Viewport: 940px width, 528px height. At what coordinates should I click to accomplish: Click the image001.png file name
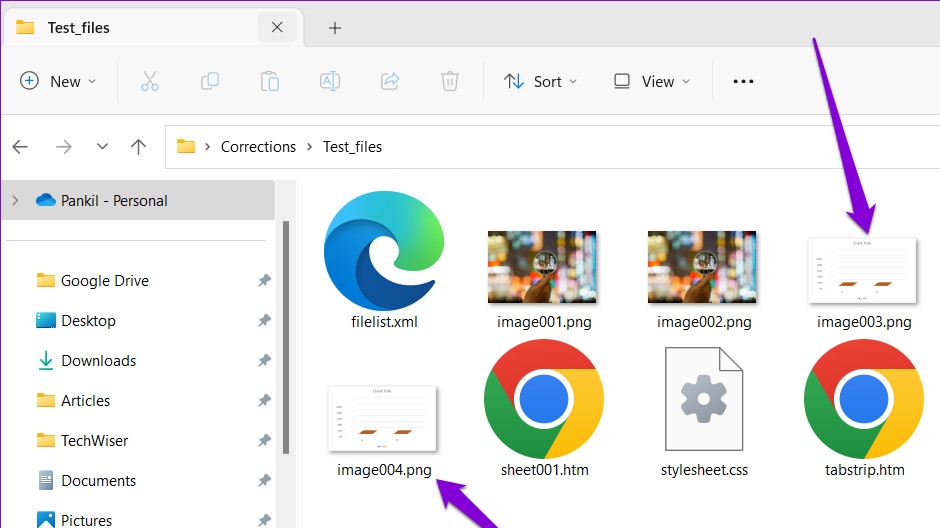coord(544,322)
